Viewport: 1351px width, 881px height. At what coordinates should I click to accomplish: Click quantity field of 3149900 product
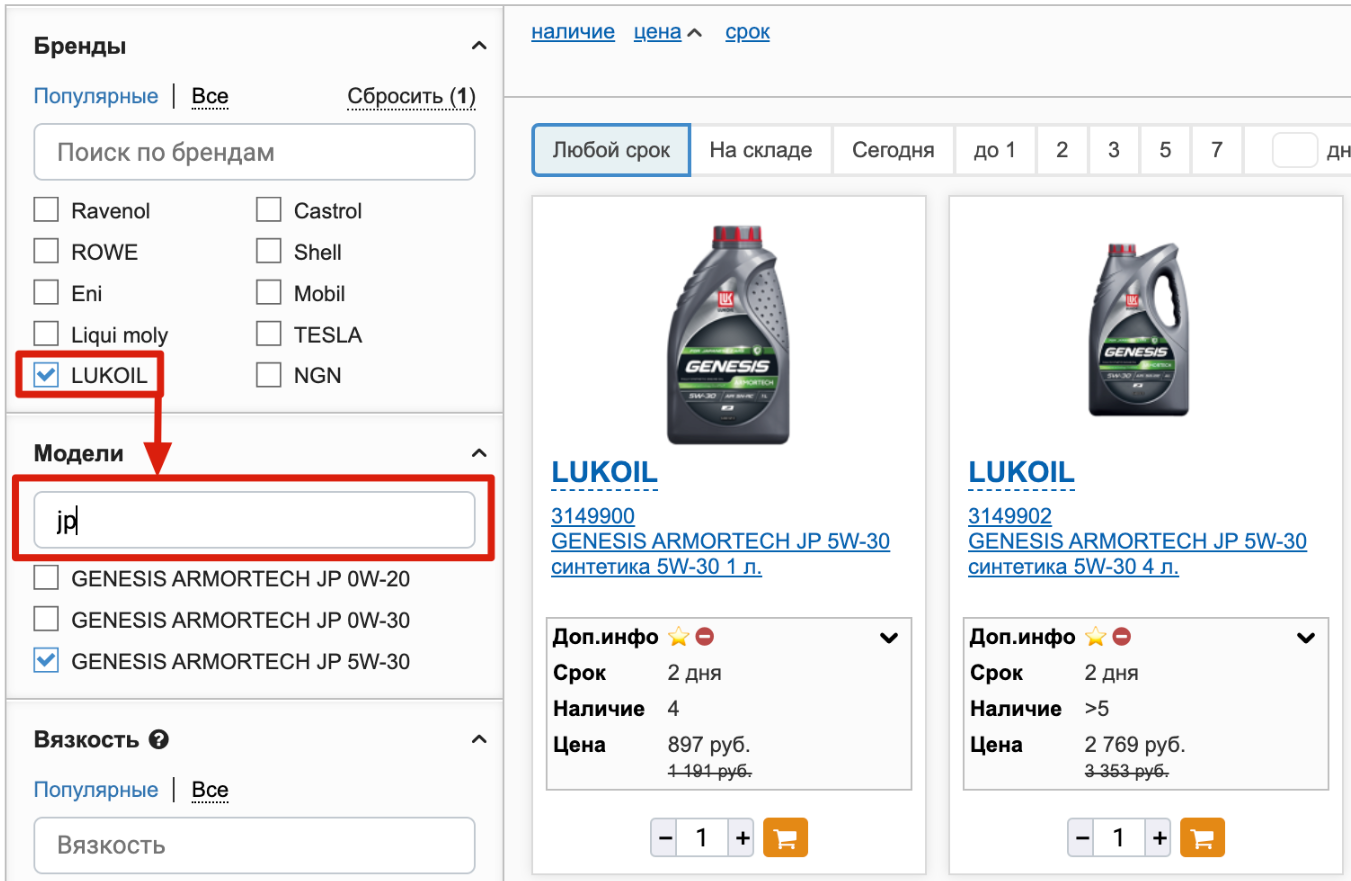tap(703, 838)
